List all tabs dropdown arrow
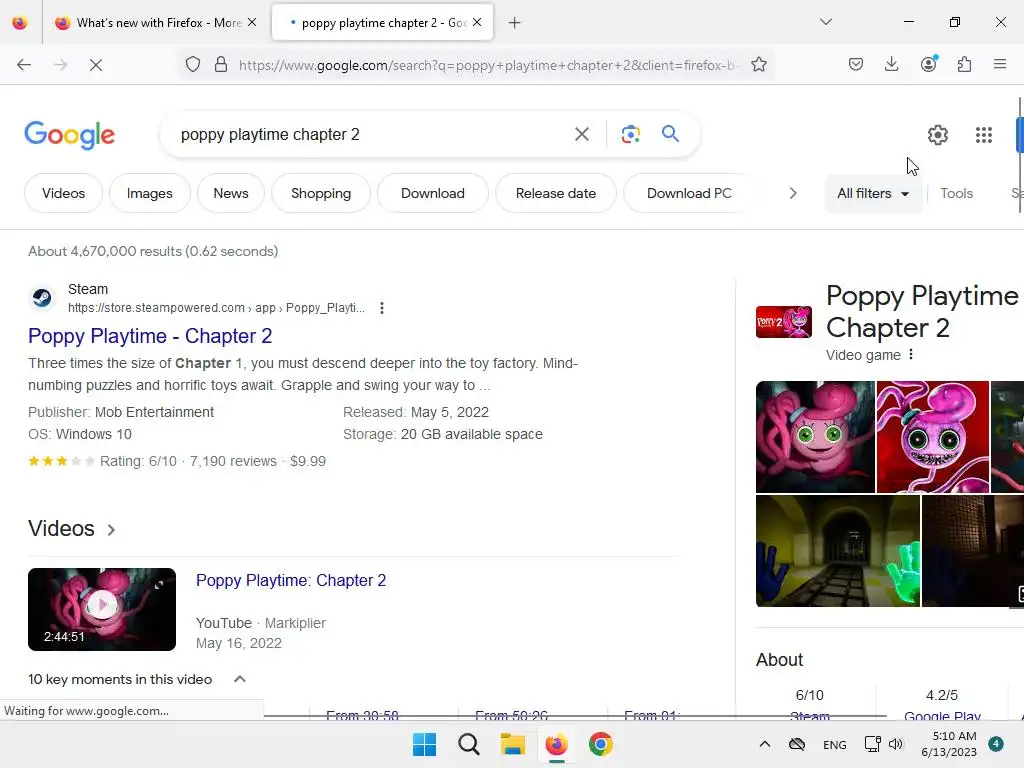The width and height of the screenshot is (1024, 768). tap(825, 22)
